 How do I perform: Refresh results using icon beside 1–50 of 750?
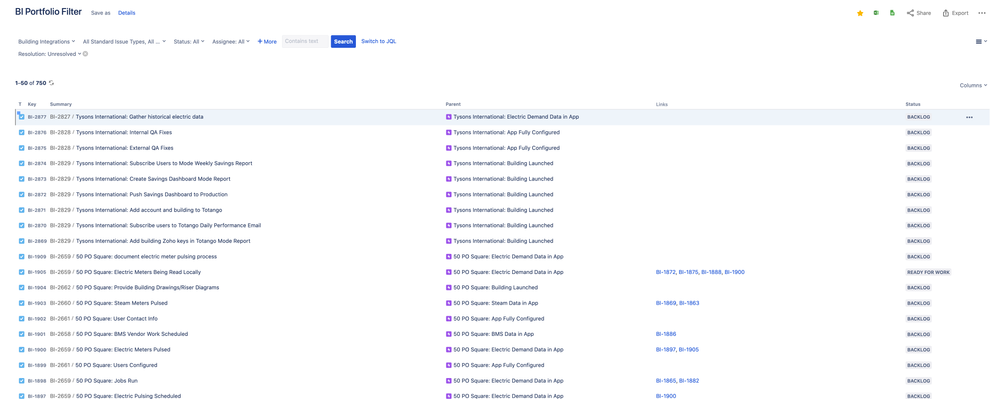52,83
